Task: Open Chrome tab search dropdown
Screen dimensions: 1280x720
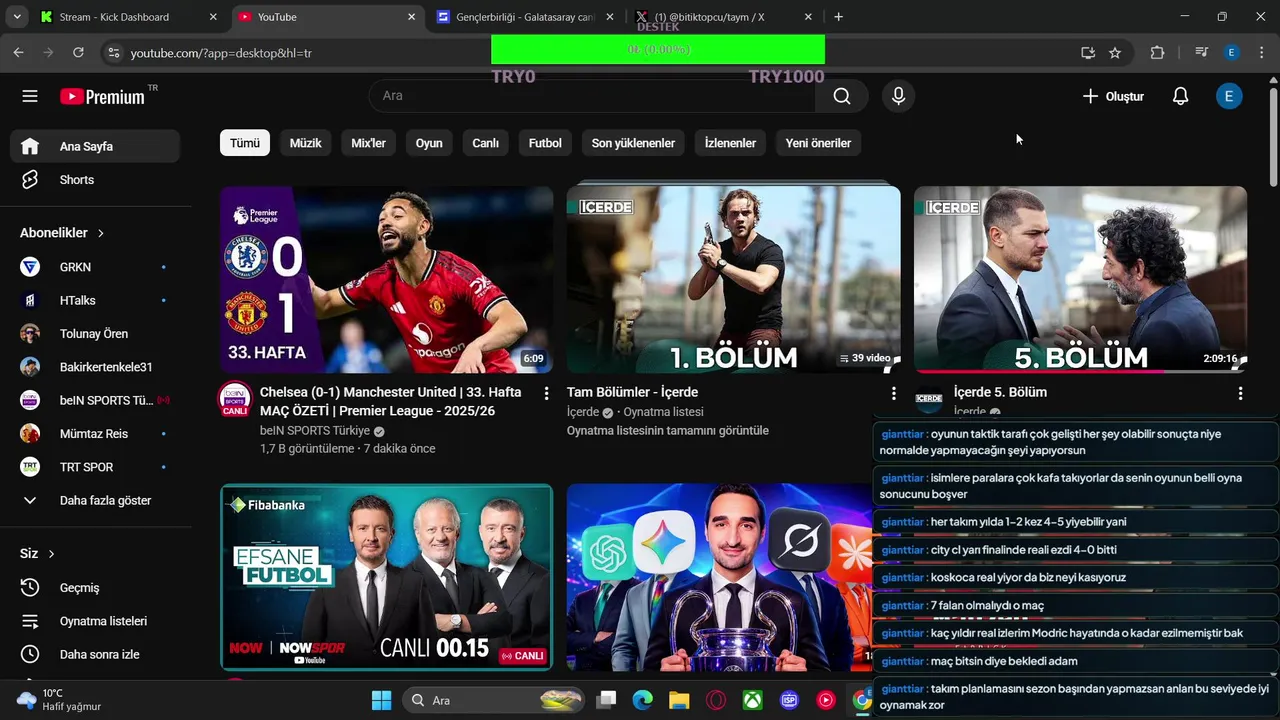Action: click(17, 17)
